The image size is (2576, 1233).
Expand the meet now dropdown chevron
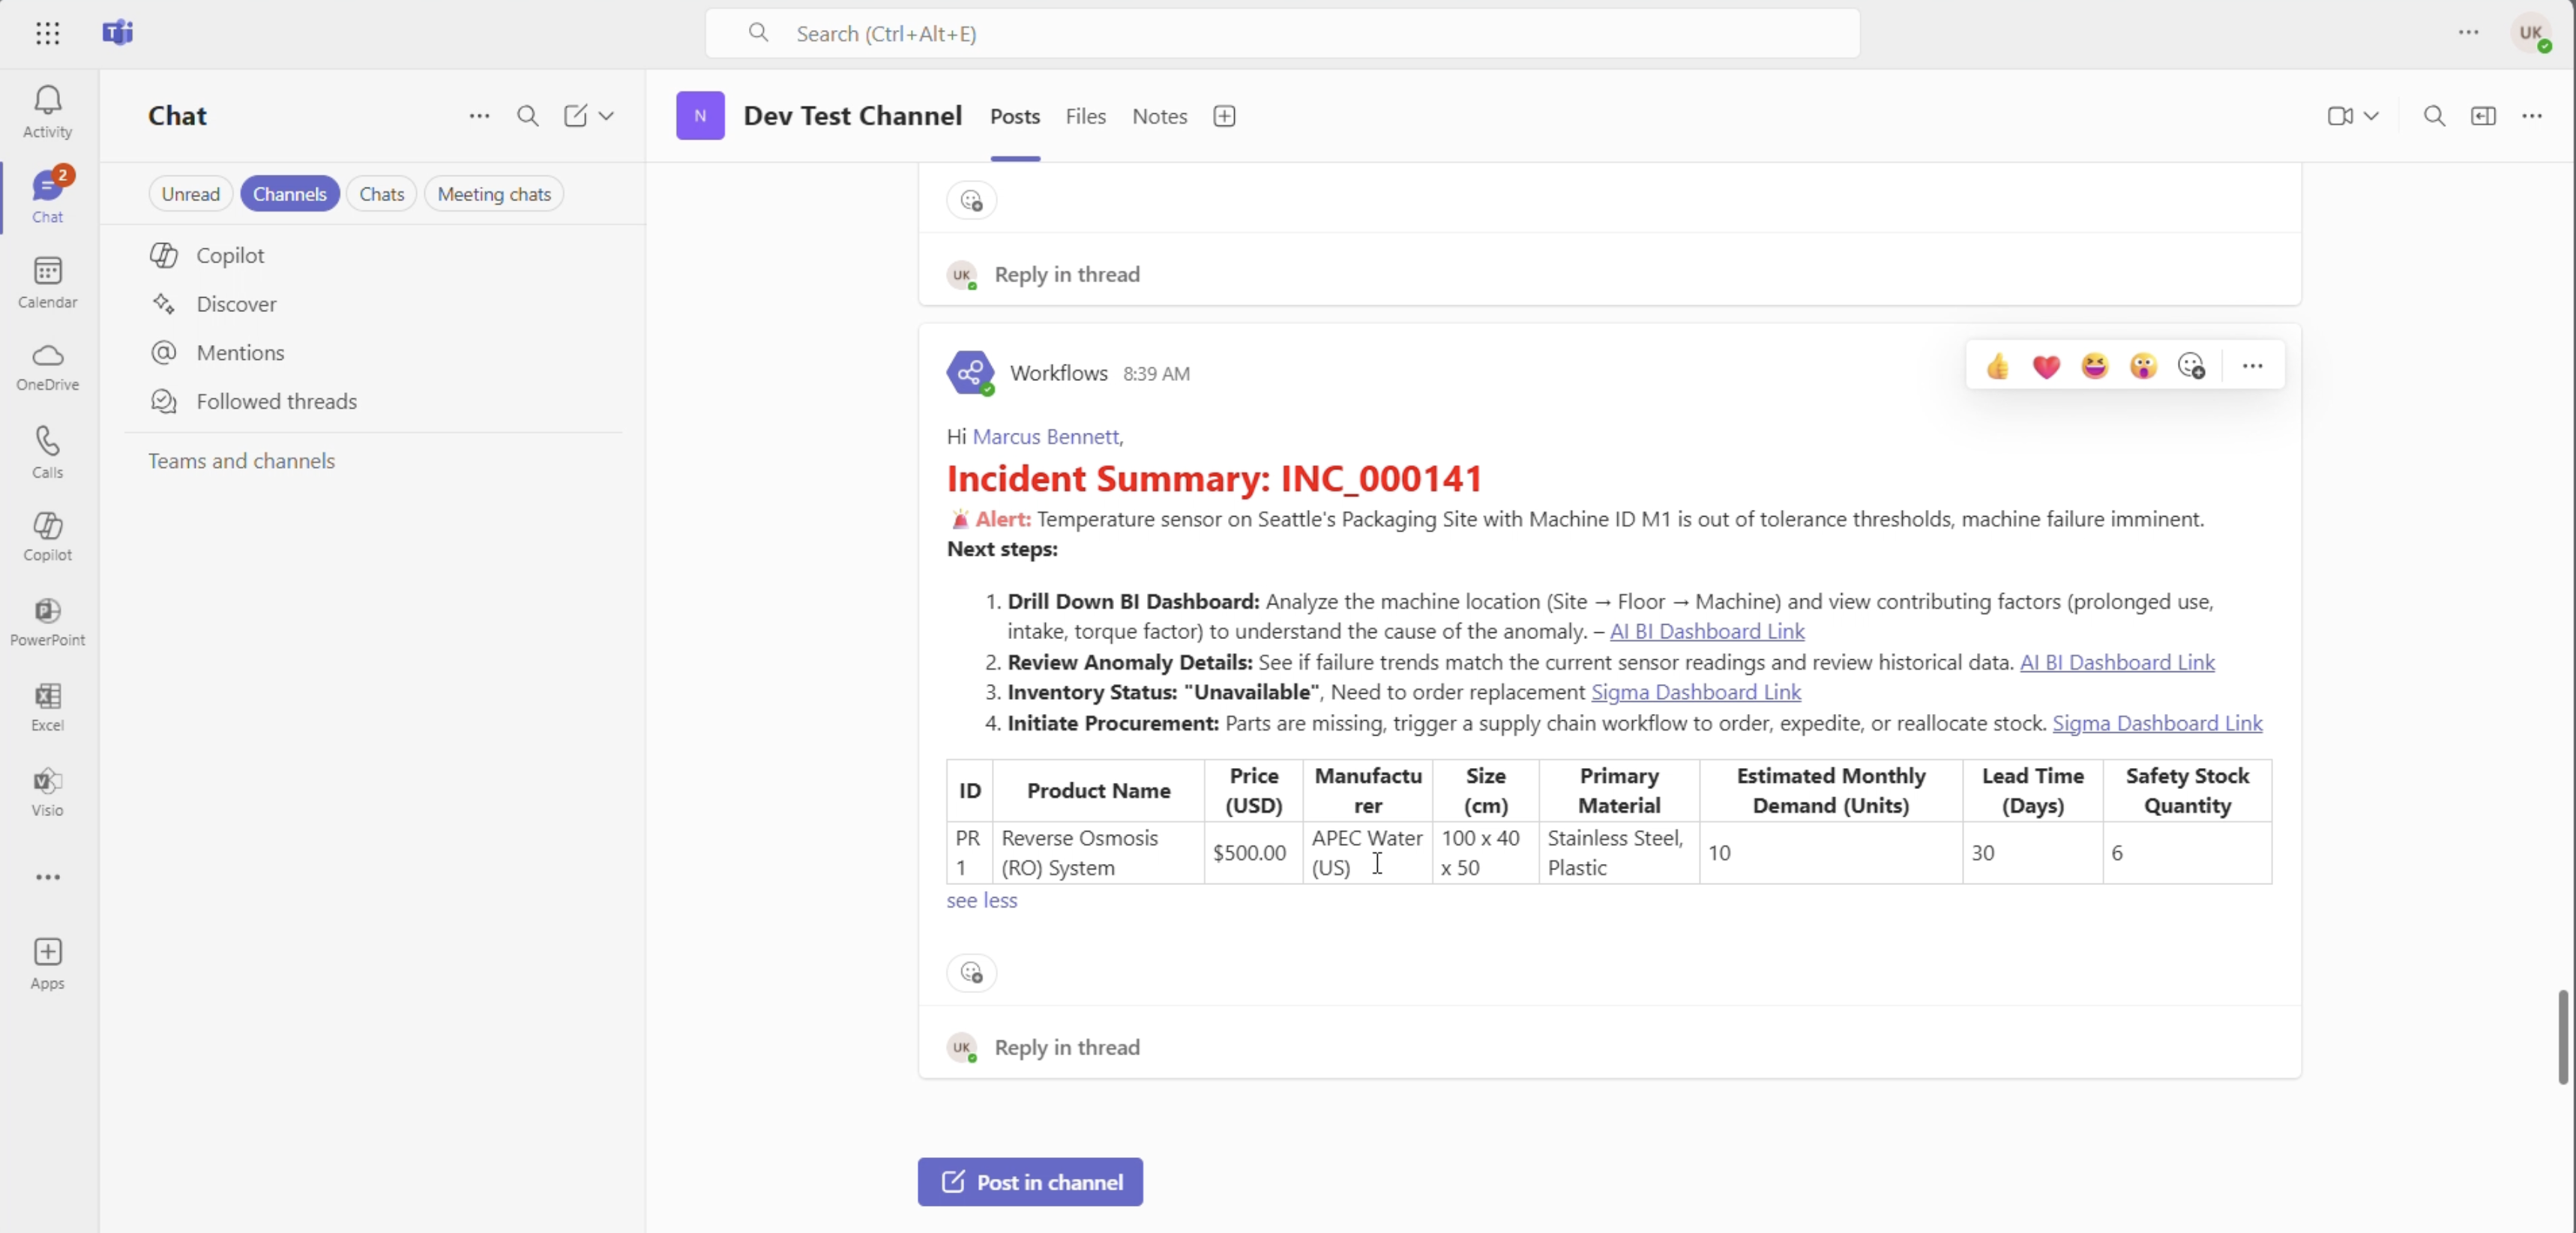tap(2371, 116)
